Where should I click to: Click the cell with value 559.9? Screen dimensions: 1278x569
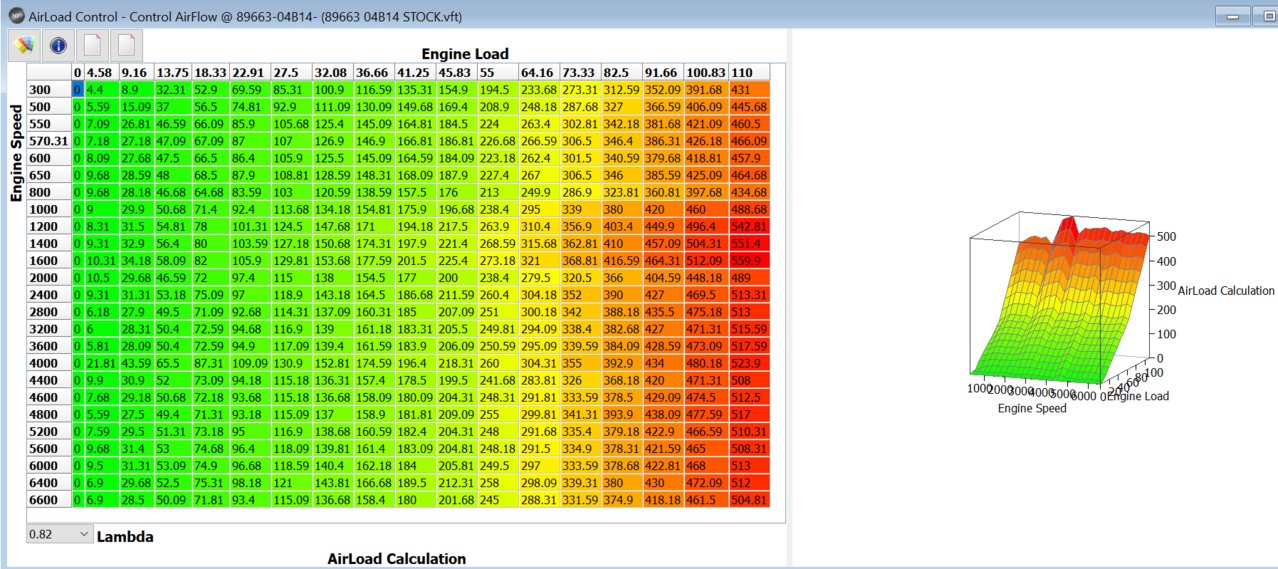pos(749,260)
